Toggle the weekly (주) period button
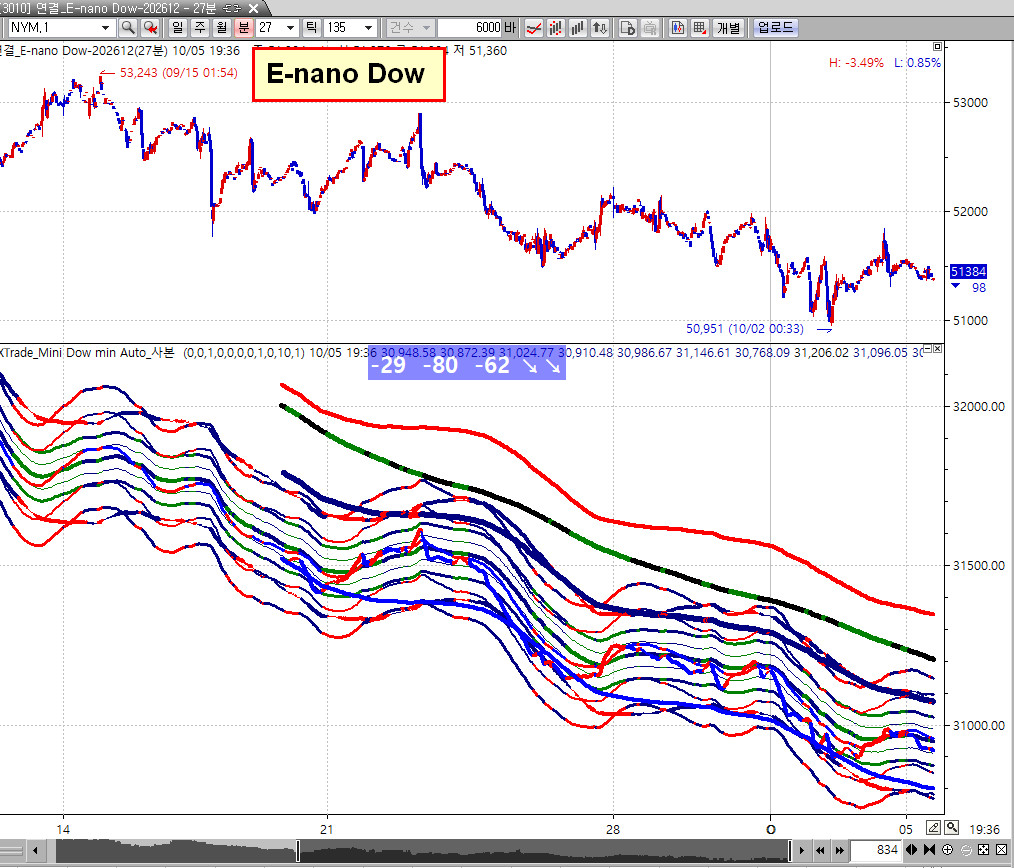Screen dimensions: 1014x868 [200, 28]
